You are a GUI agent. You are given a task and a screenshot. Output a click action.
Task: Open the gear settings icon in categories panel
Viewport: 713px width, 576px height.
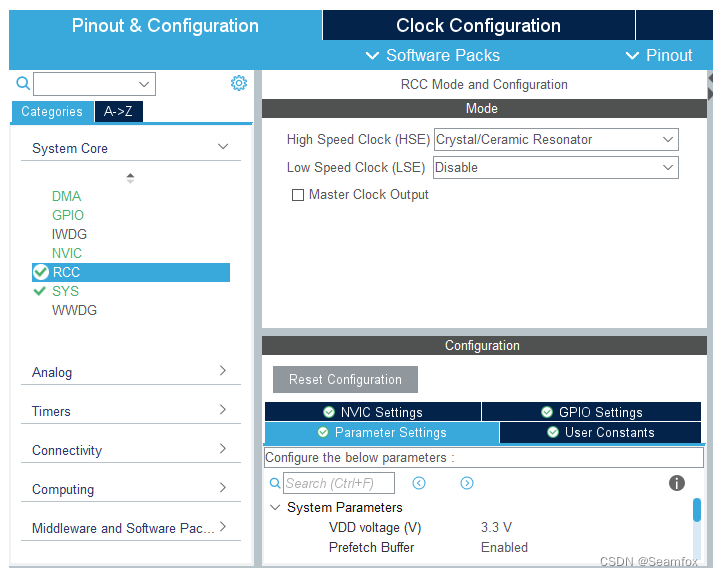coord(239,83)
